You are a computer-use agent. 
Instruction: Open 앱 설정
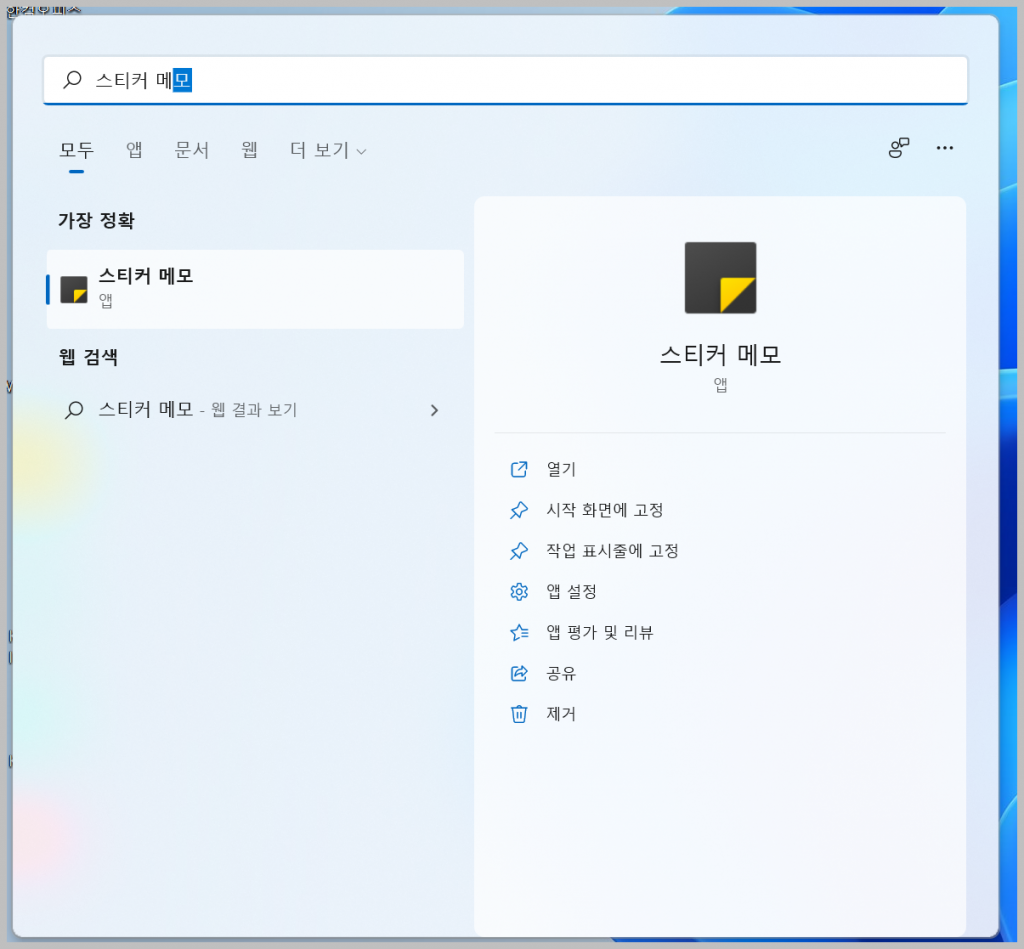click(x=571, y=592)
